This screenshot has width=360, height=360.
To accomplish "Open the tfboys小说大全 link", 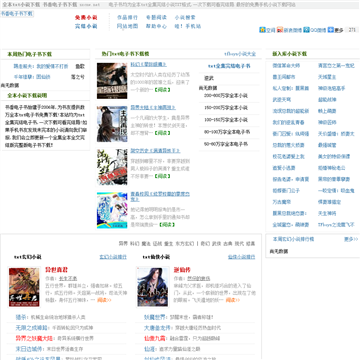I will pyautogui.click(x=240, y=54).
